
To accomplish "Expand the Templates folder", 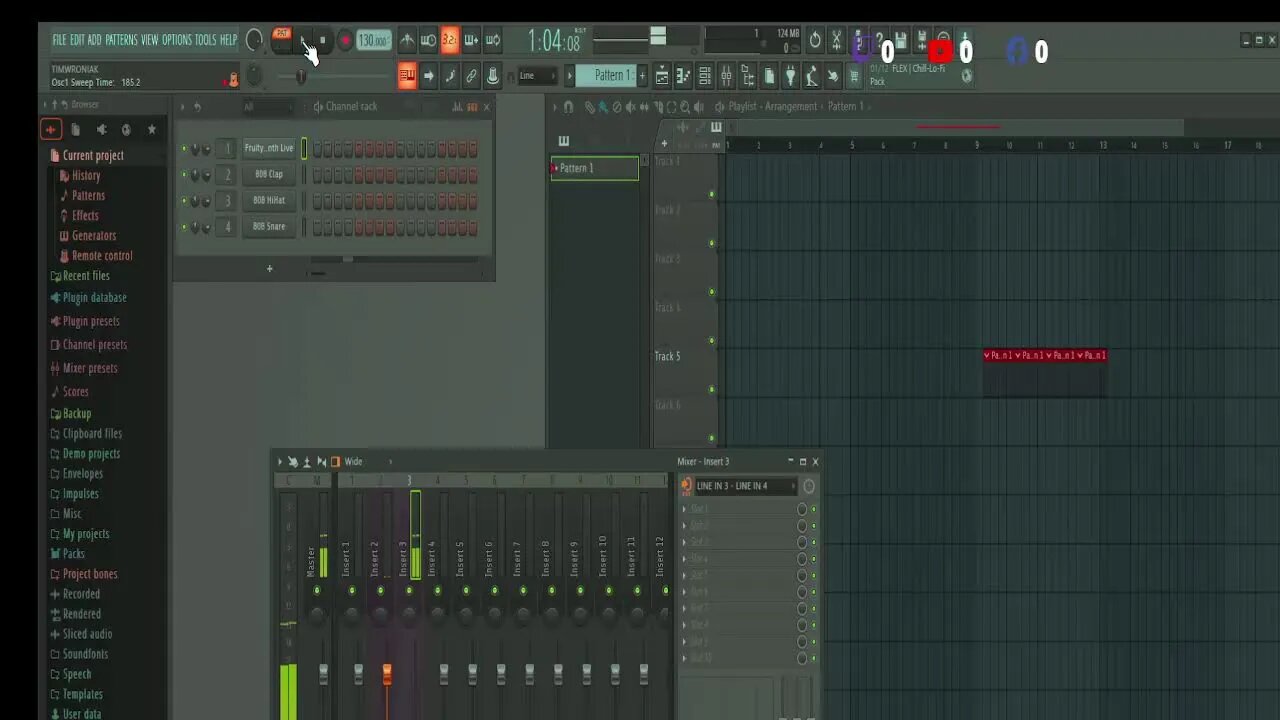I will click(82, 694).
